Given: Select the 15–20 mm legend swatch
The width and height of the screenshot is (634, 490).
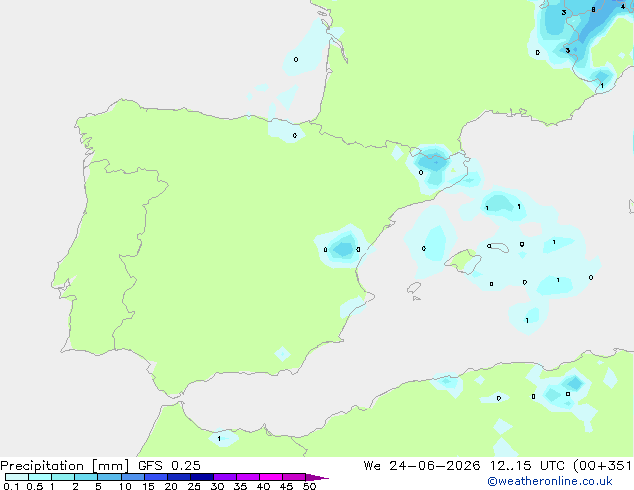Looking at the screenshot, I should (x=155, y=477).
